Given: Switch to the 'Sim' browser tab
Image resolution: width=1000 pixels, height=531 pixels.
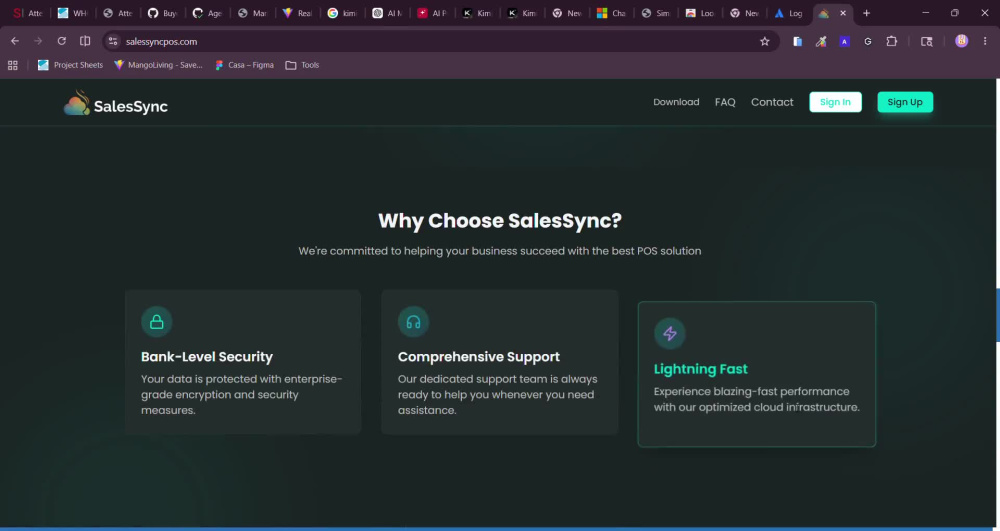Looking at the screenshot, I should [x=656, y=13].
